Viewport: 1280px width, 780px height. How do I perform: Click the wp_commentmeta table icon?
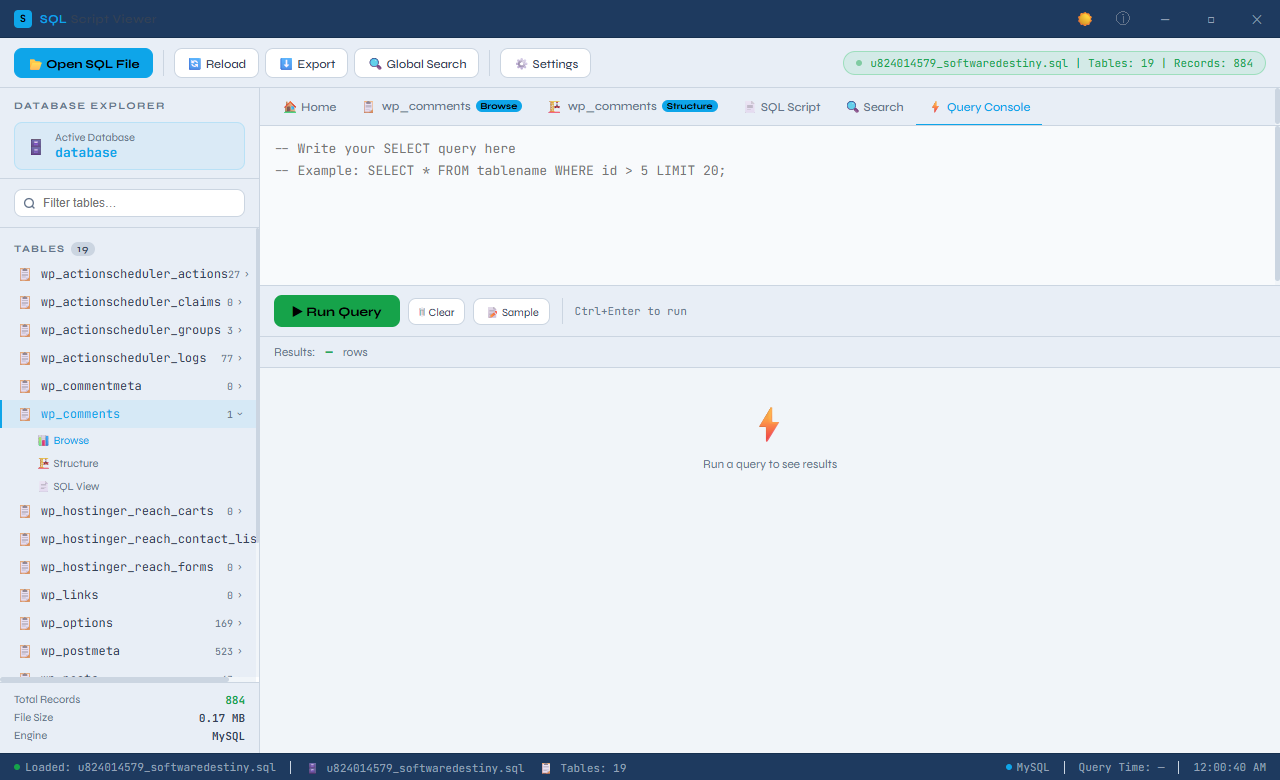(25, 386)
